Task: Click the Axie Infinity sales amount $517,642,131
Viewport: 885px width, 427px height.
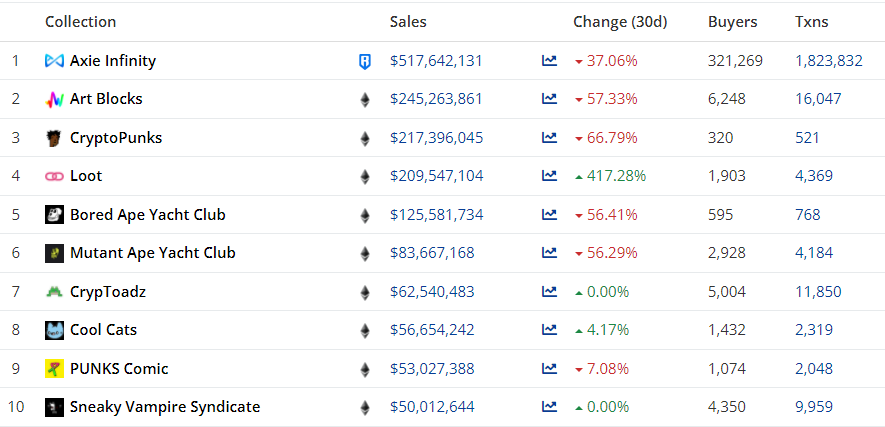Action: click(436, 61)
